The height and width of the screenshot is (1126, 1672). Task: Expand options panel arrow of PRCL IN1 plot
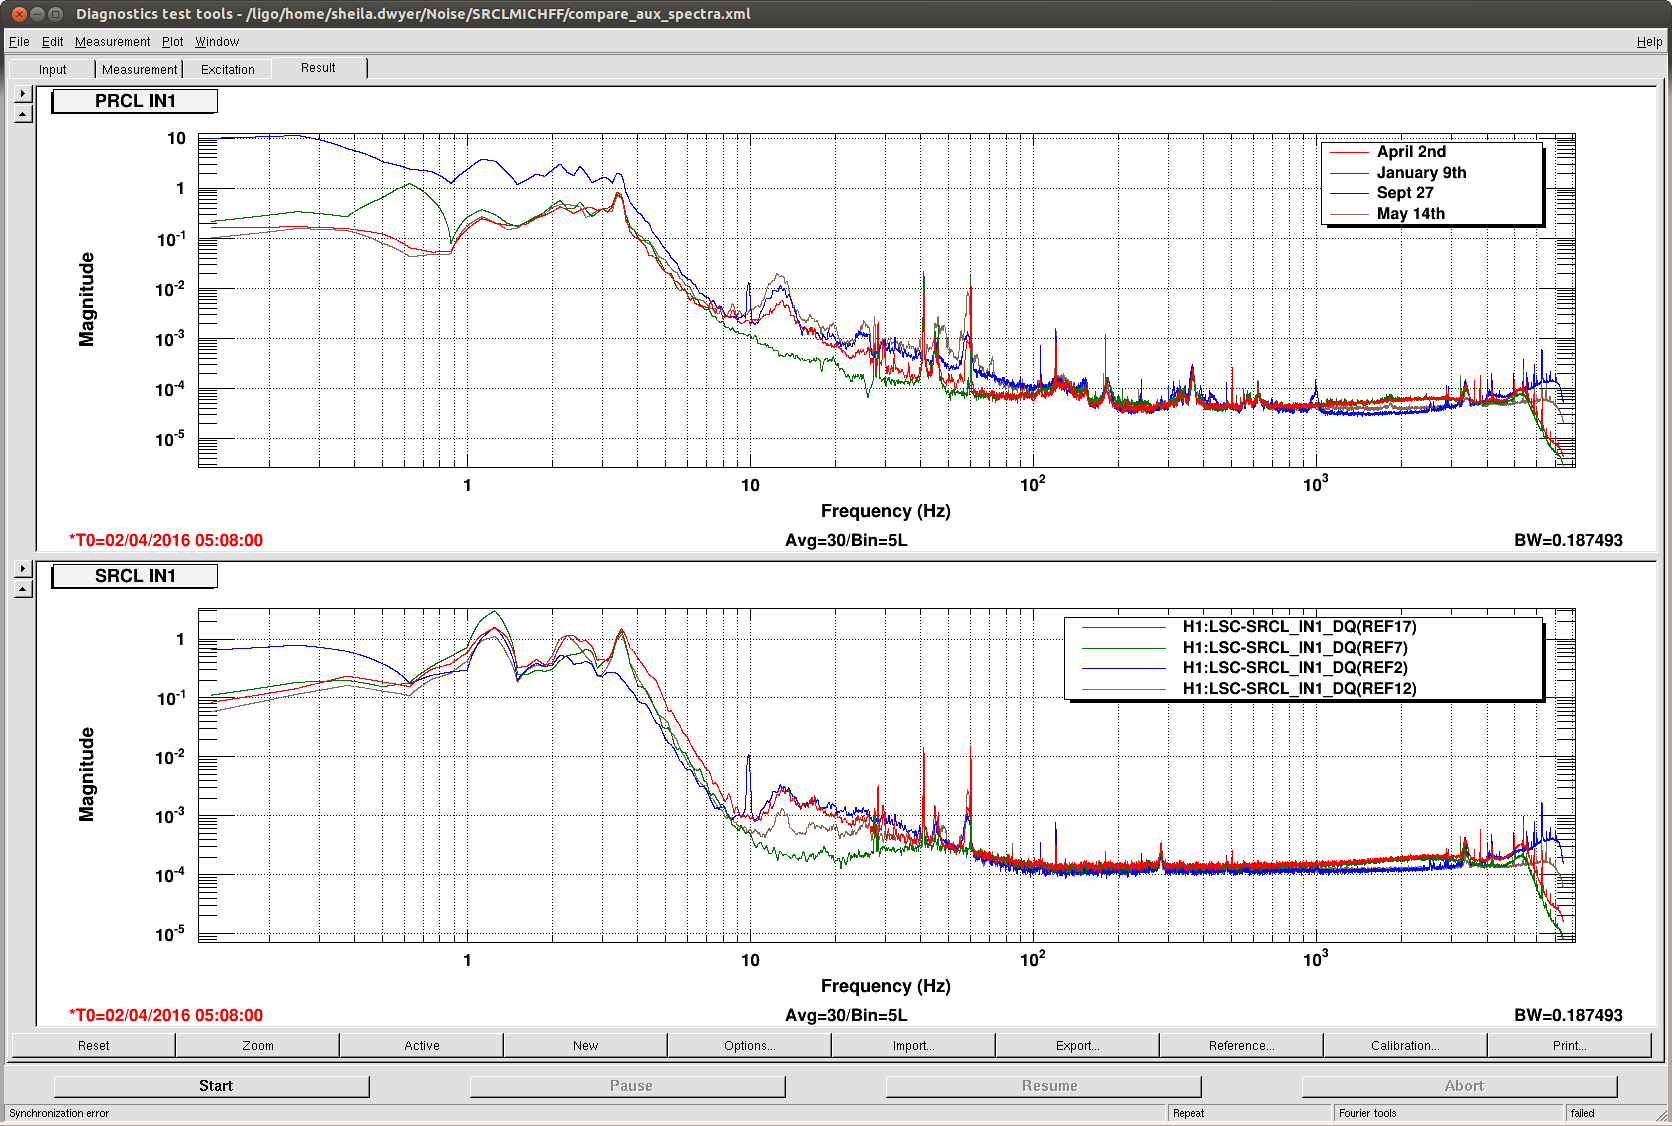23,93
